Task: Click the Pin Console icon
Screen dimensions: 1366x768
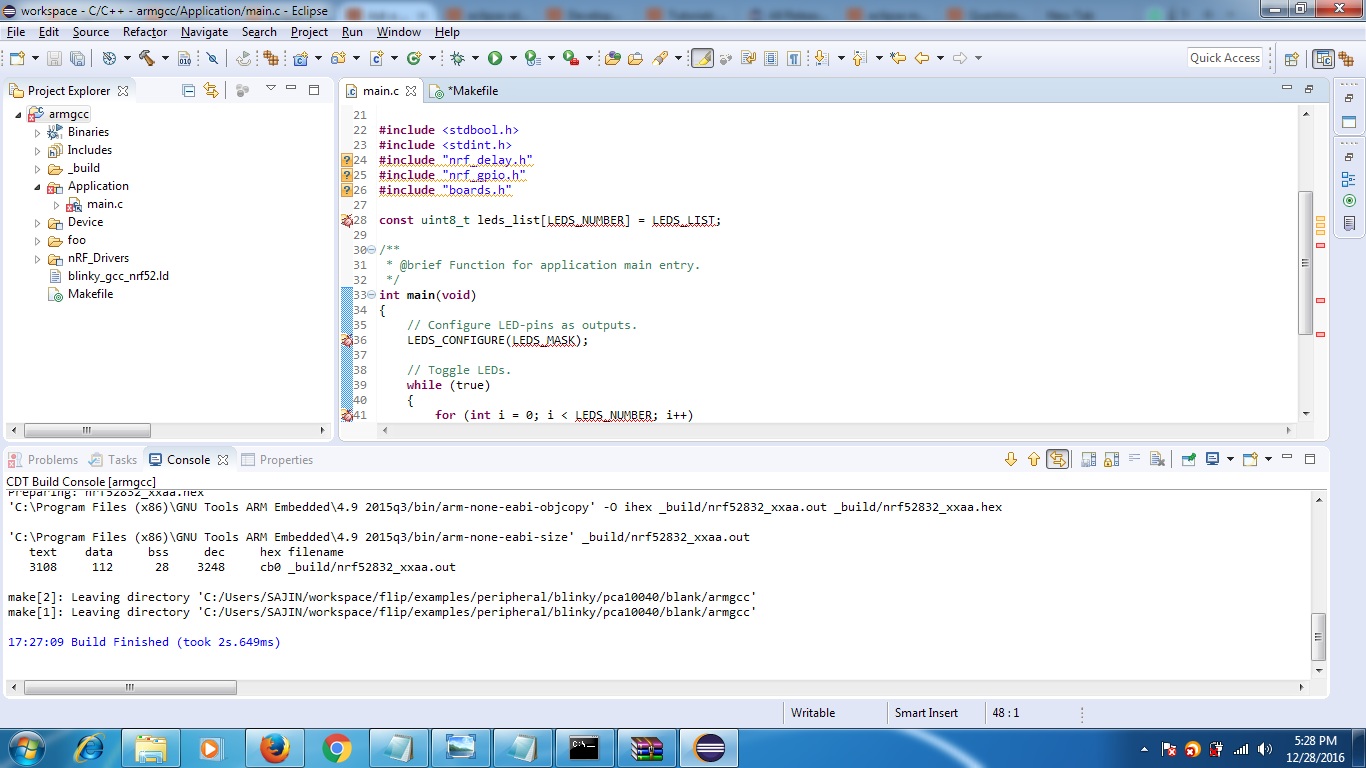Action: tap(1188, 459)
